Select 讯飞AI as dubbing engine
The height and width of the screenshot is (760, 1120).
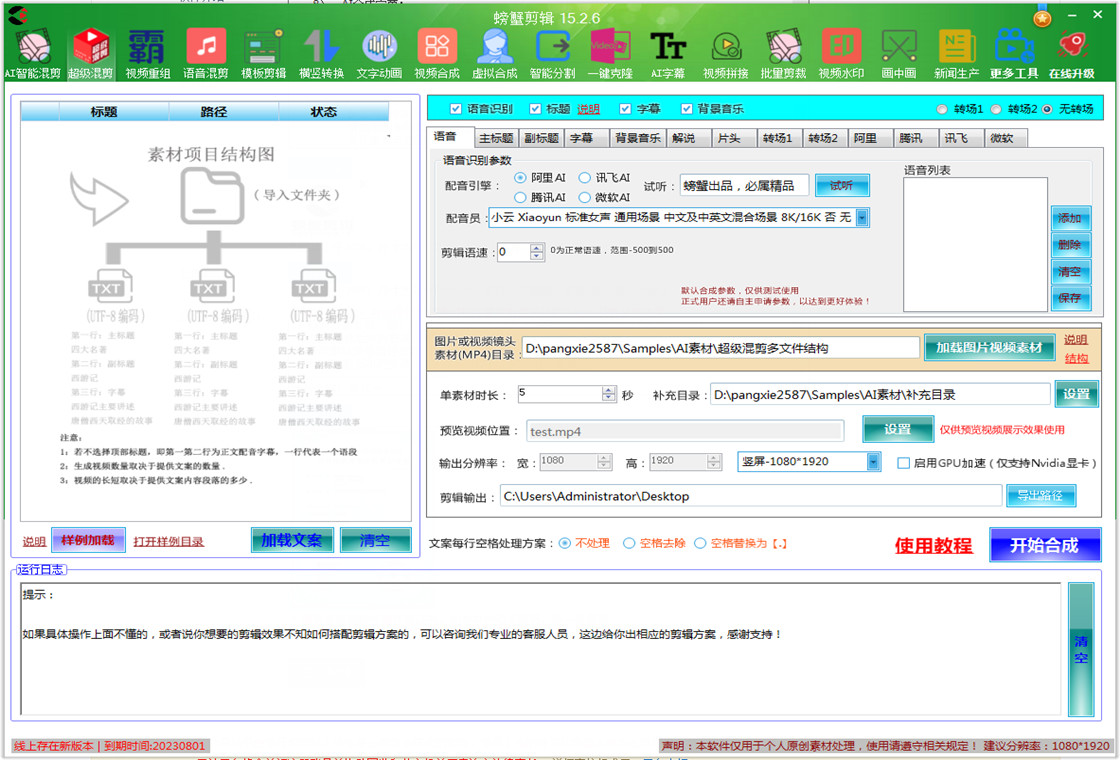[585, 177]
